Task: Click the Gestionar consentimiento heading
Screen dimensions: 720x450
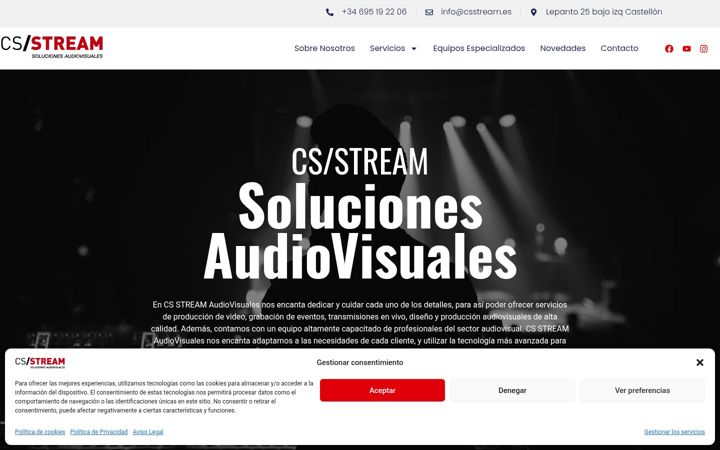Action: [x=360, y=362]
